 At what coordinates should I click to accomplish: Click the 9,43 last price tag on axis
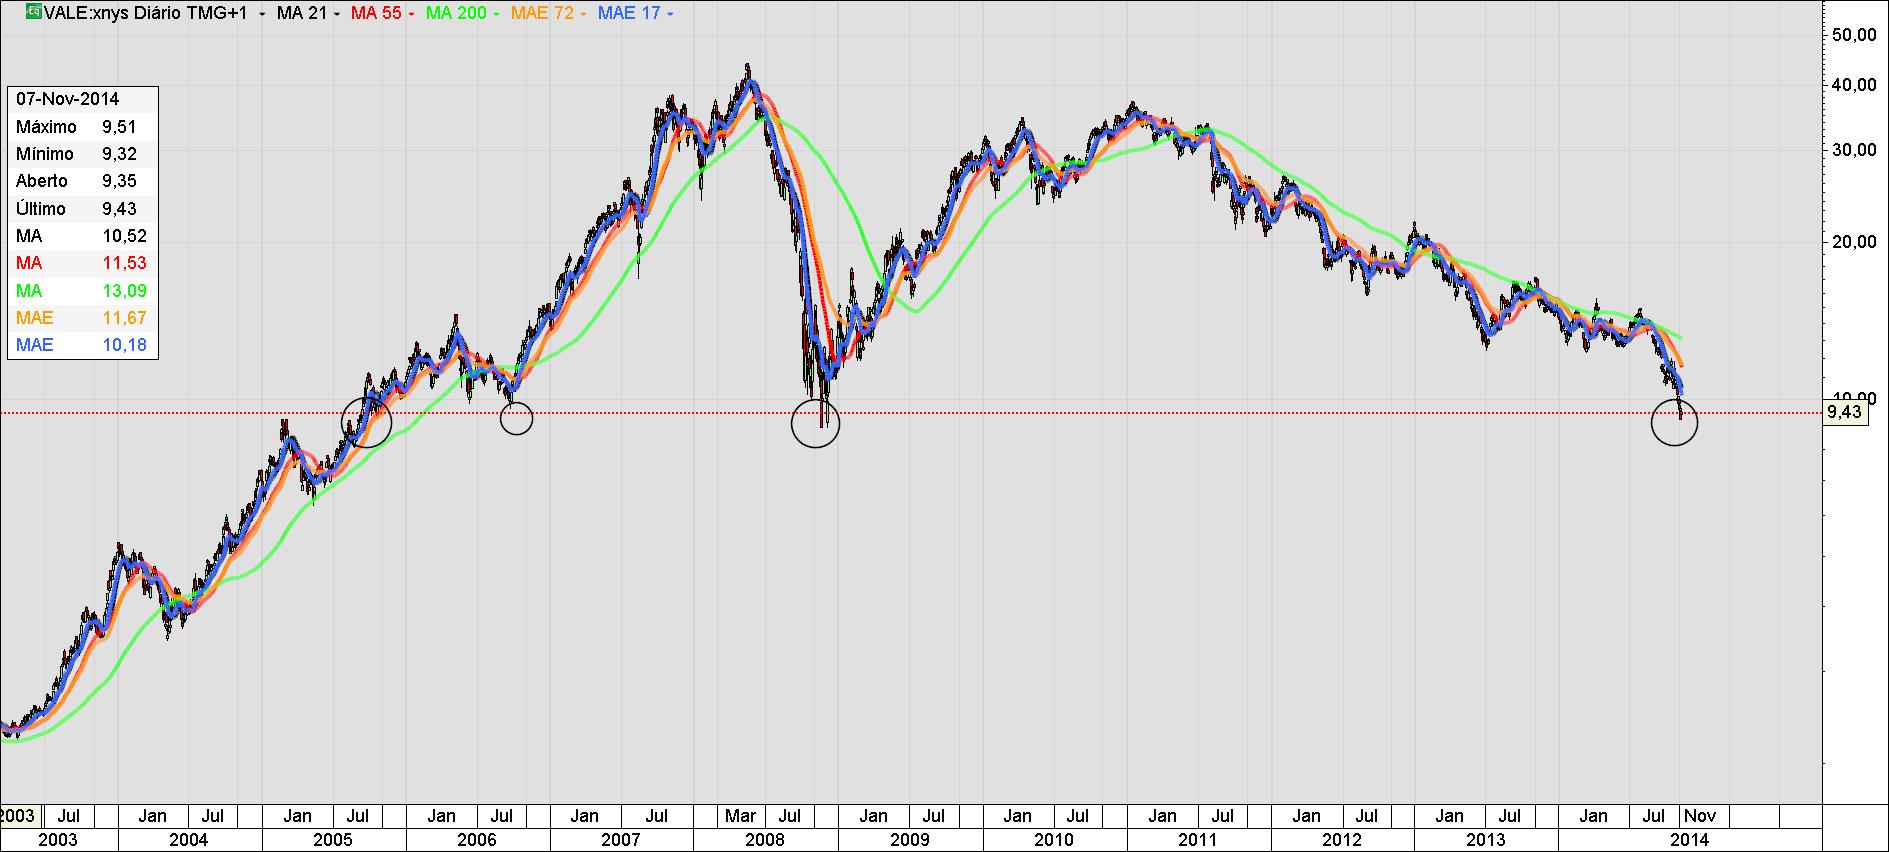pyautogui.click(x=1845, y=412)
